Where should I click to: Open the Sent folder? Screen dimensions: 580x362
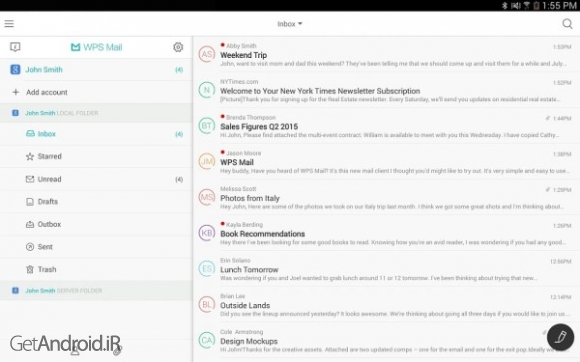[x=96, y=247]
